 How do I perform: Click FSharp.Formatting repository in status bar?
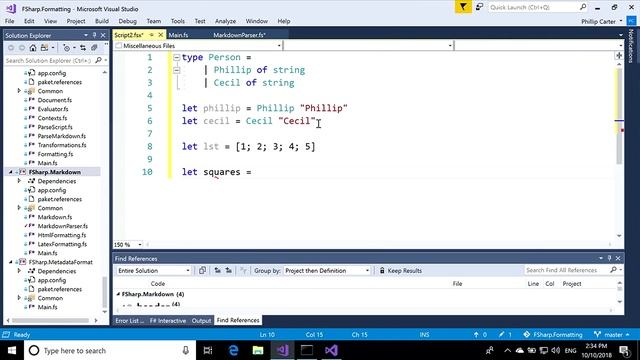click(x=553, y=334)
